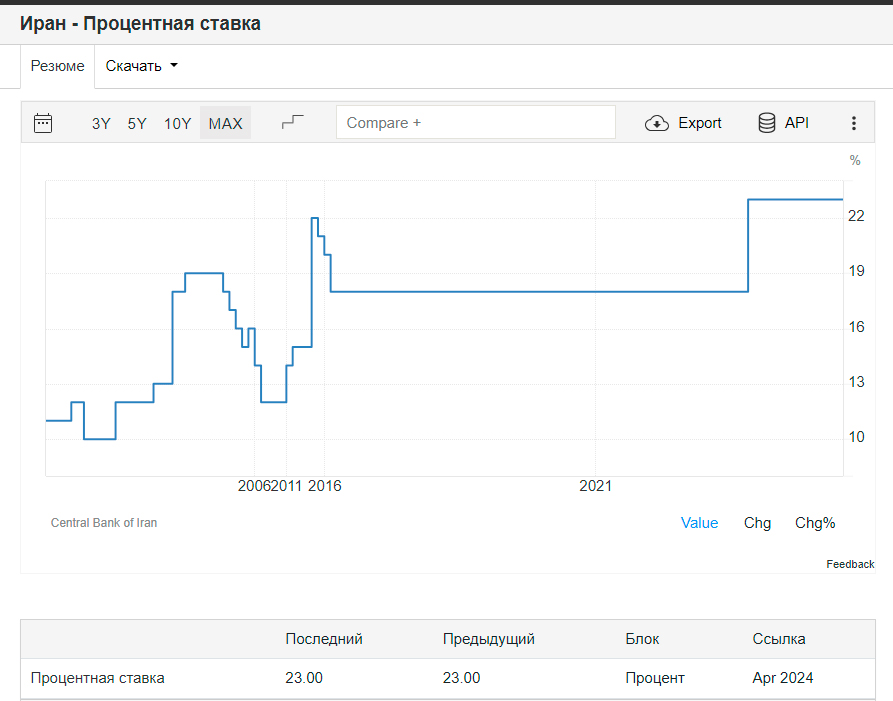Switch chart type using the step-line icon
This screenshot has width=893, height=701.
(293, 122)
